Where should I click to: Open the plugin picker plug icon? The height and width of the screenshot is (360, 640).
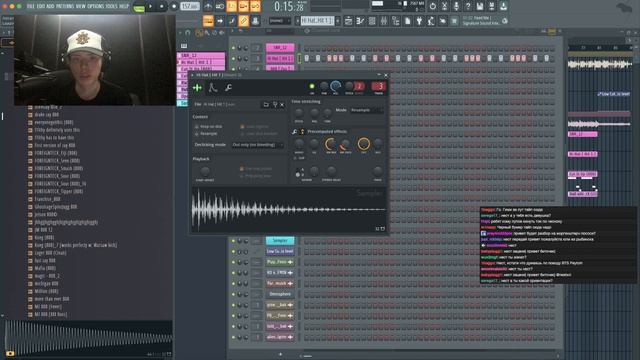pyautogui.click(x=419, y=21)
